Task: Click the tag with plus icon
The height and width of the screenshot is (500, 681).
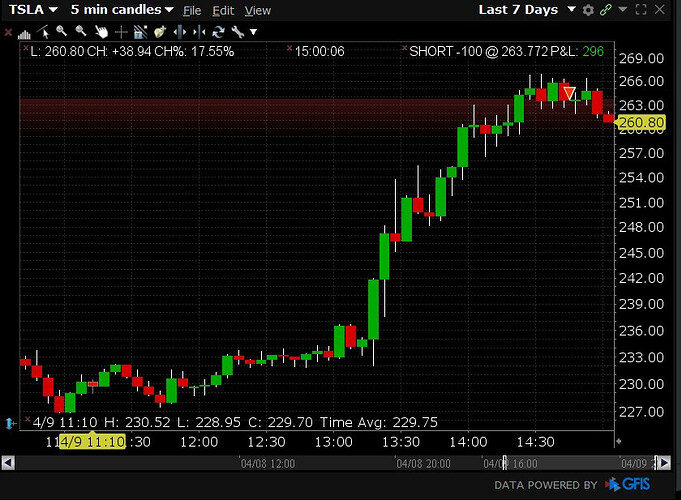Action: 160,32
